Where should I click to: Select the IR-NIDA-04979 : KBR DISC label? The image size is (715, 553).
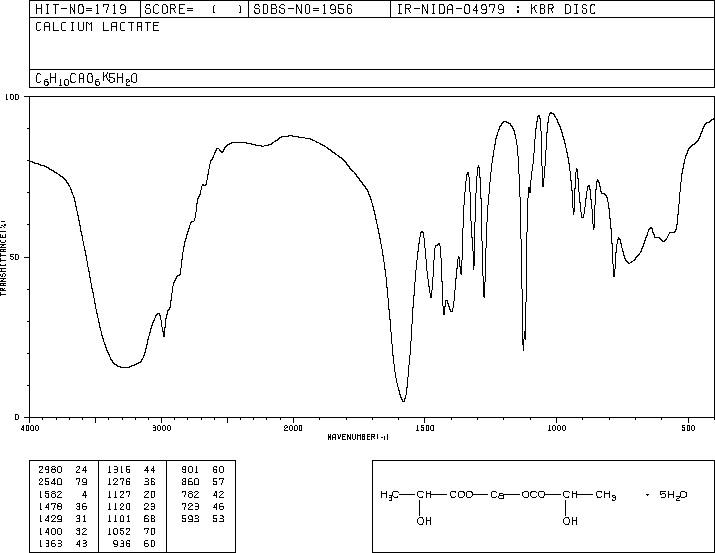[x=496, y=9]
